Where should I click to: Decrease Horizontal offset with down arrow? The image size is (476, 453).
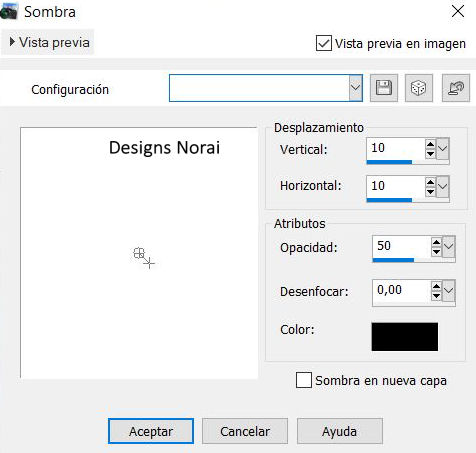(x=430, y=192)
